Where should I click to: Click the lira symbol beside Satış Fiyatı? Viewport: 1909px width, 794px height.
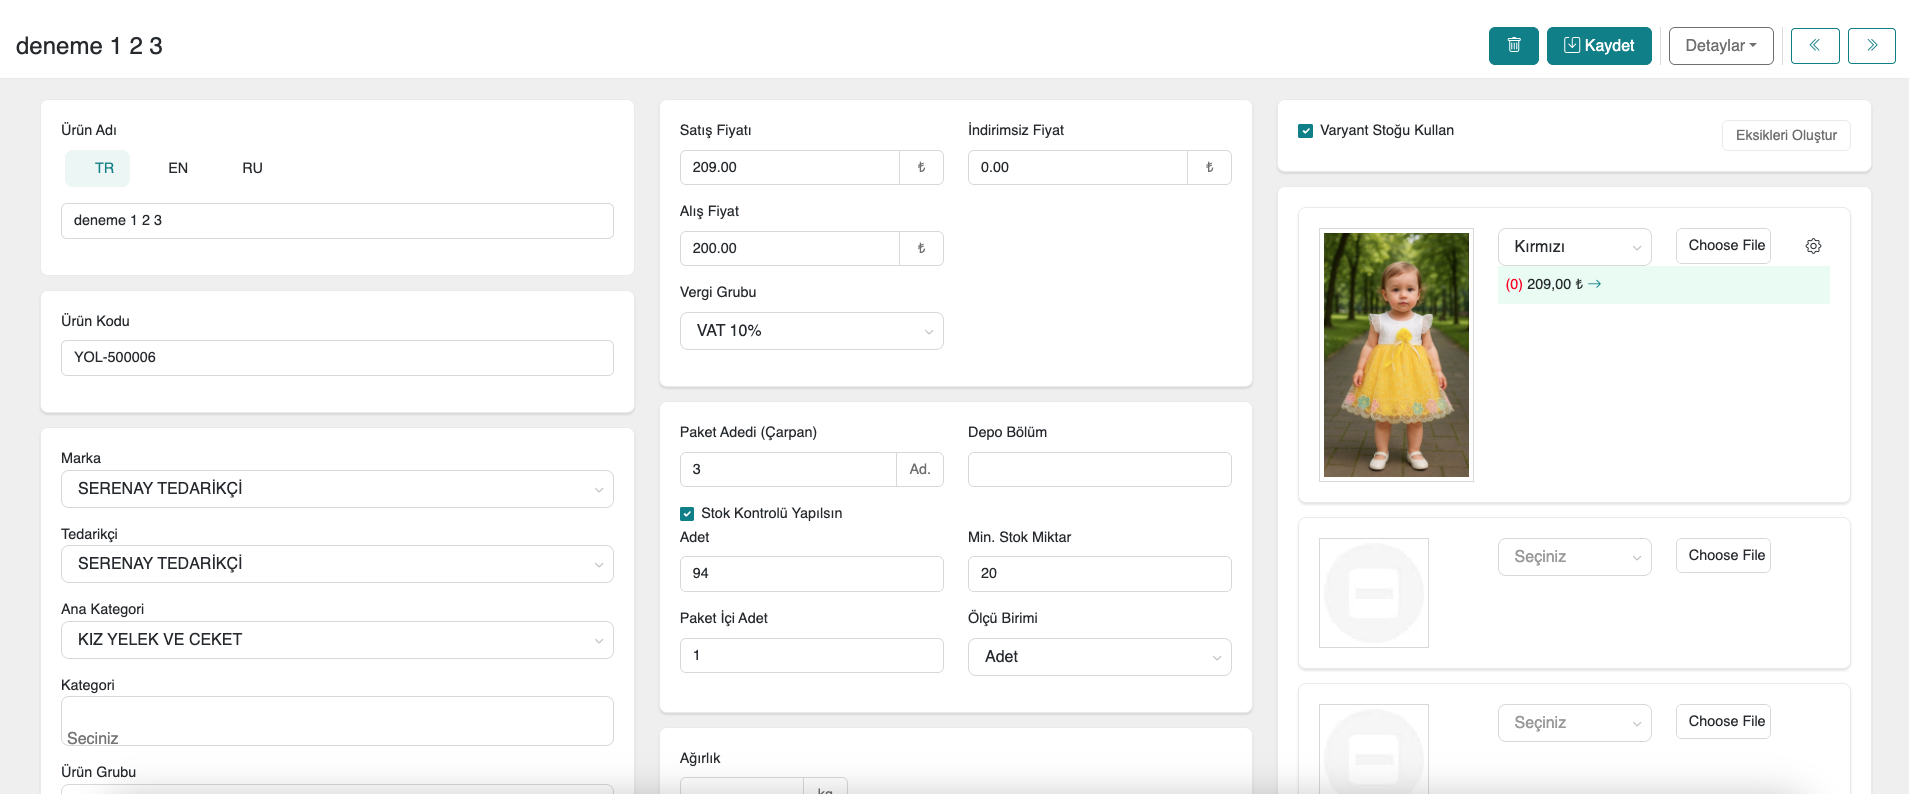point(921,168)
